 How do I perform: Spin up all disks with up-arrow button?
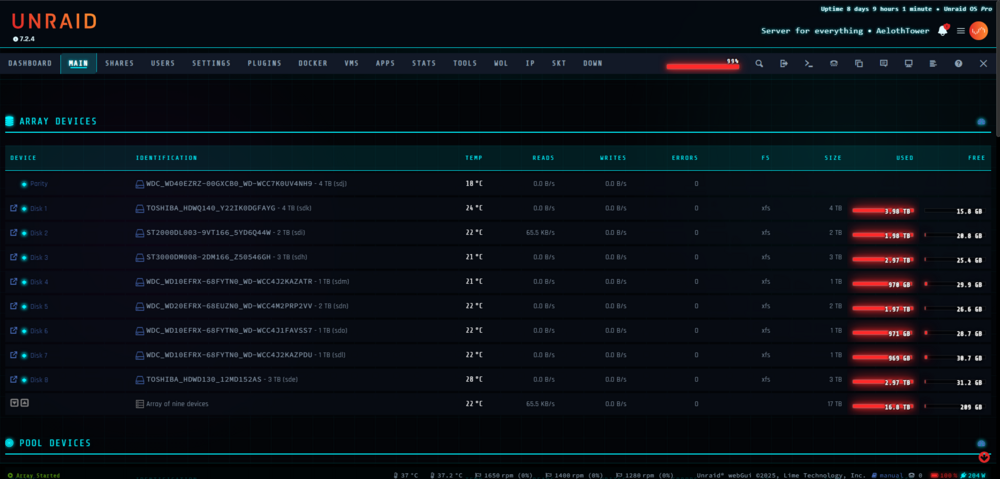(x=24, y=403)
